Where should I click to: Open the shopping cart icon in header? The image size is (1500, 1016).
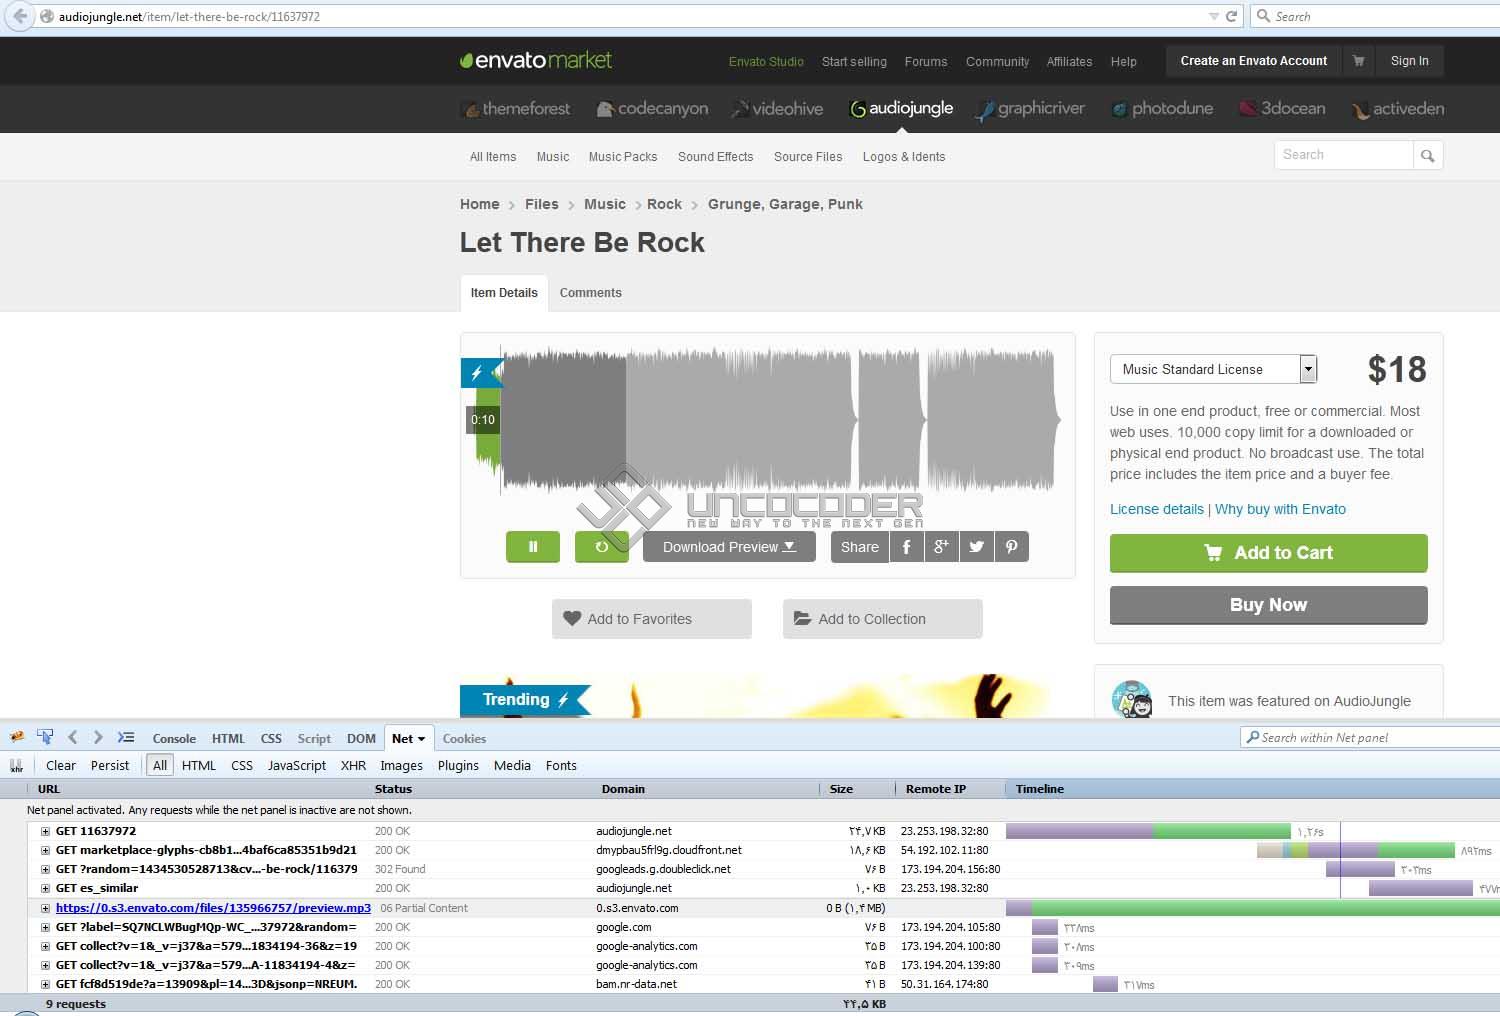click(x=1358, y=61)
